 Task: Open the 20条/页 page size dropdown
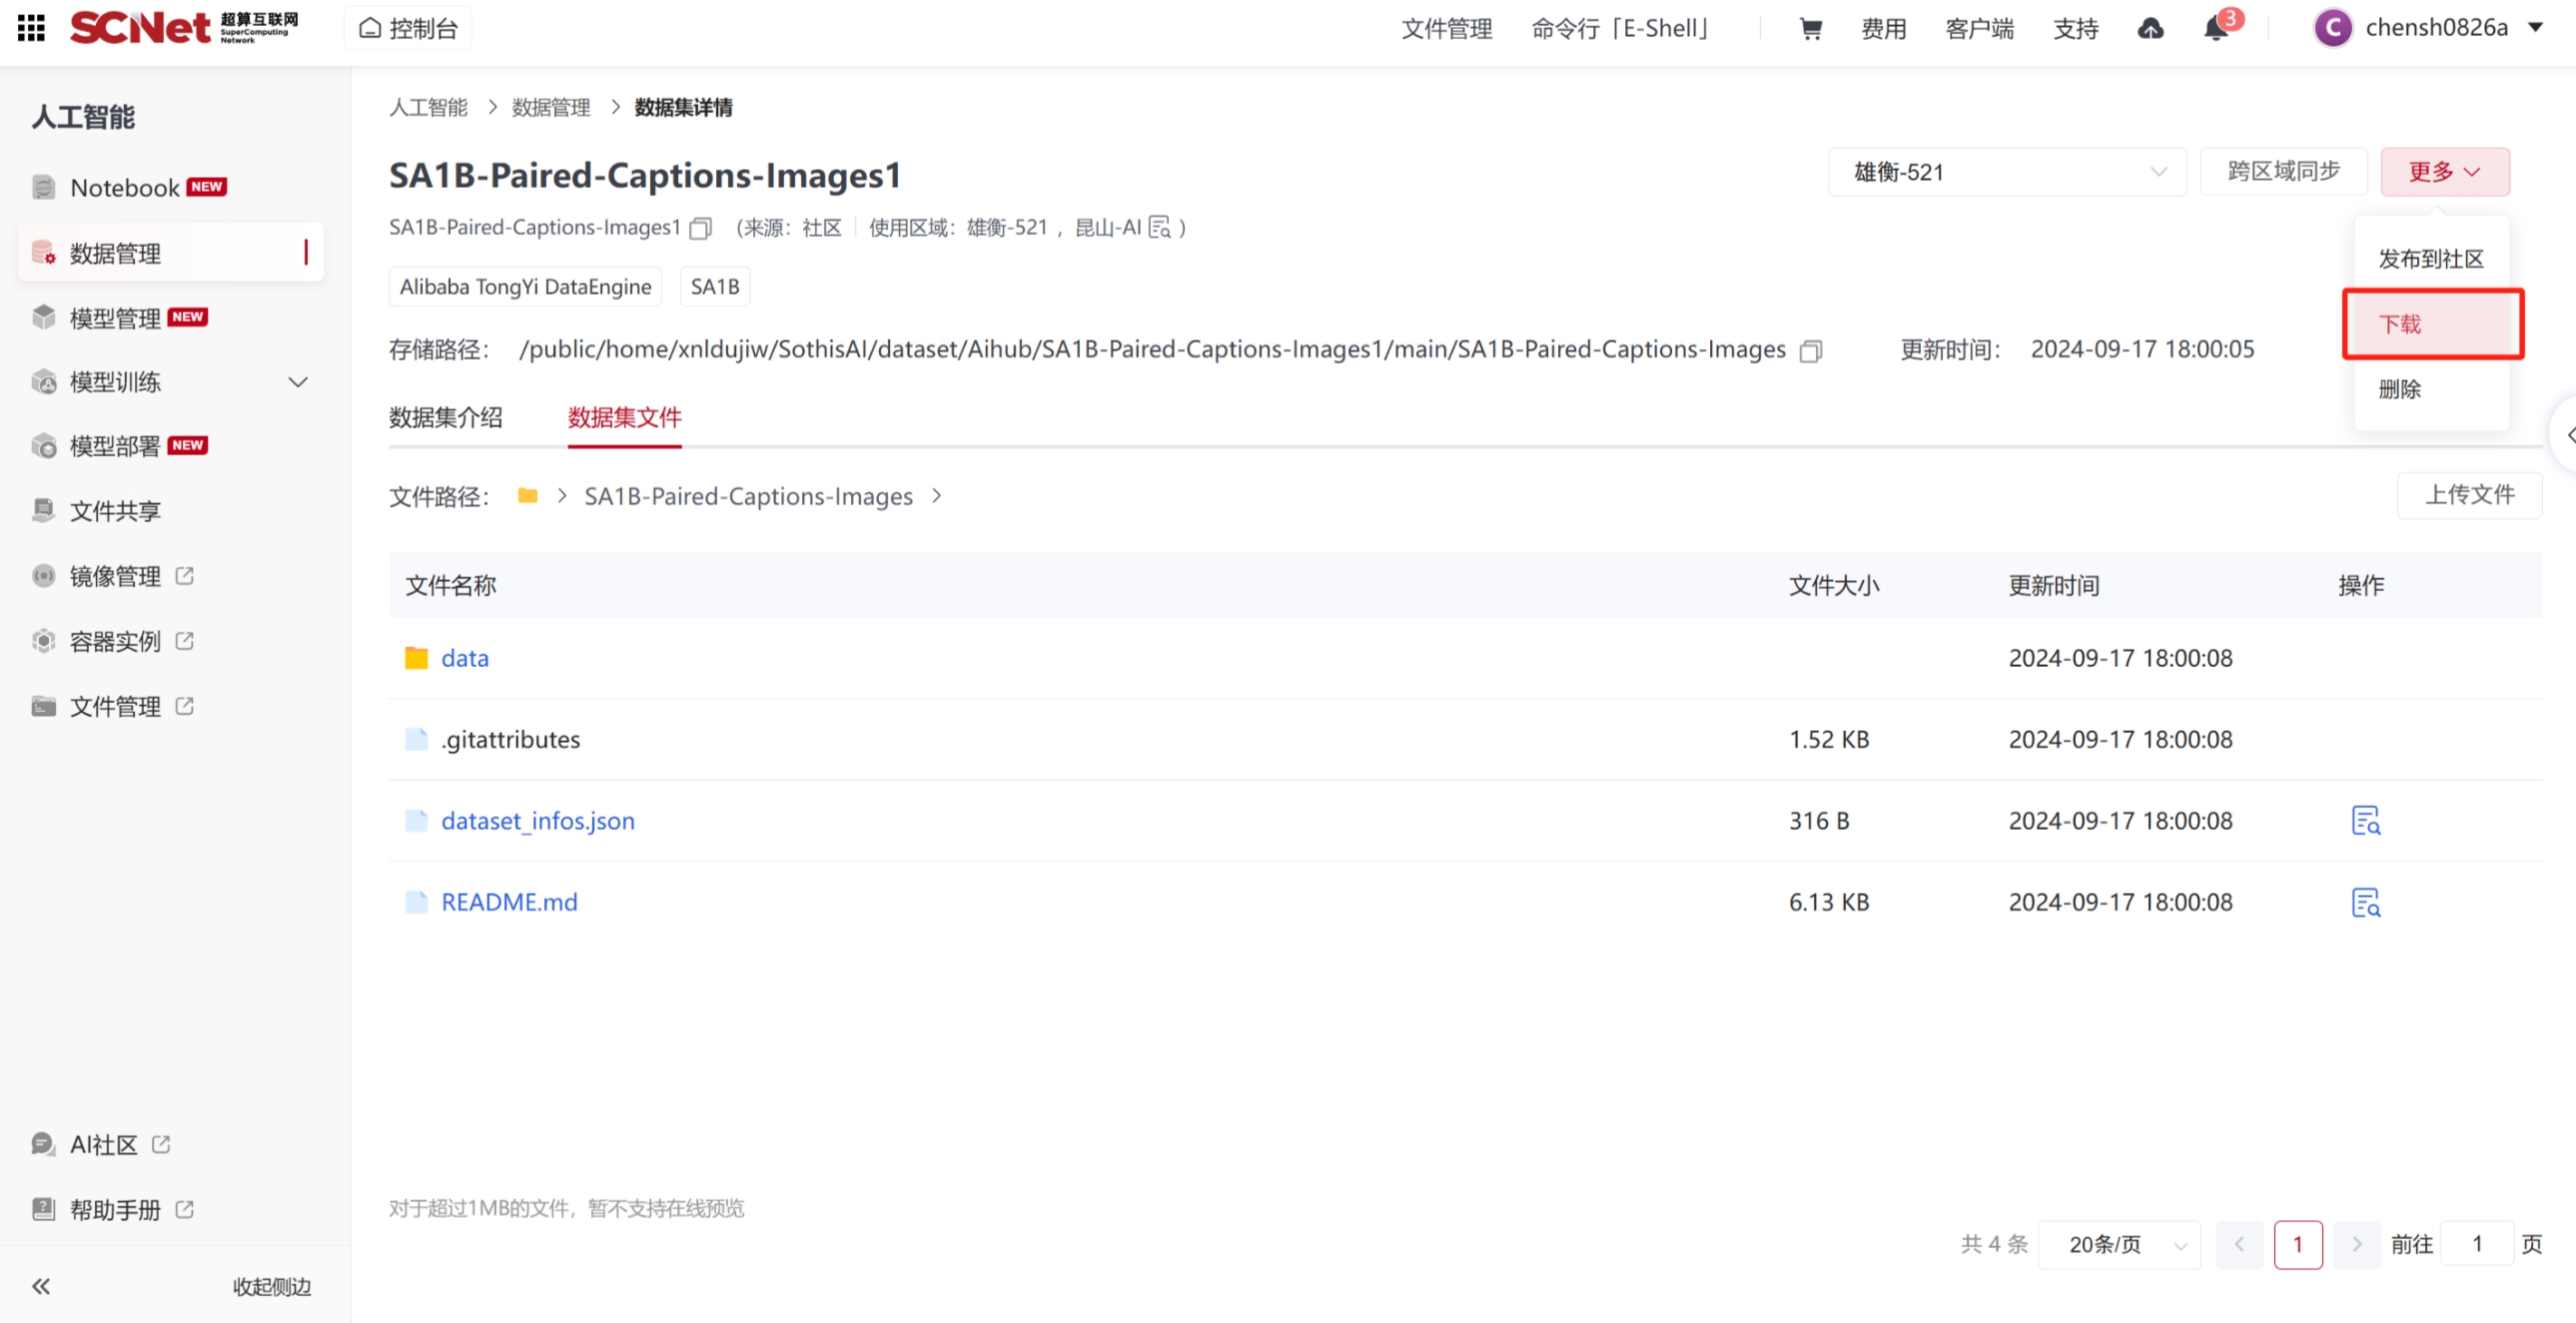(2118, 1244)
